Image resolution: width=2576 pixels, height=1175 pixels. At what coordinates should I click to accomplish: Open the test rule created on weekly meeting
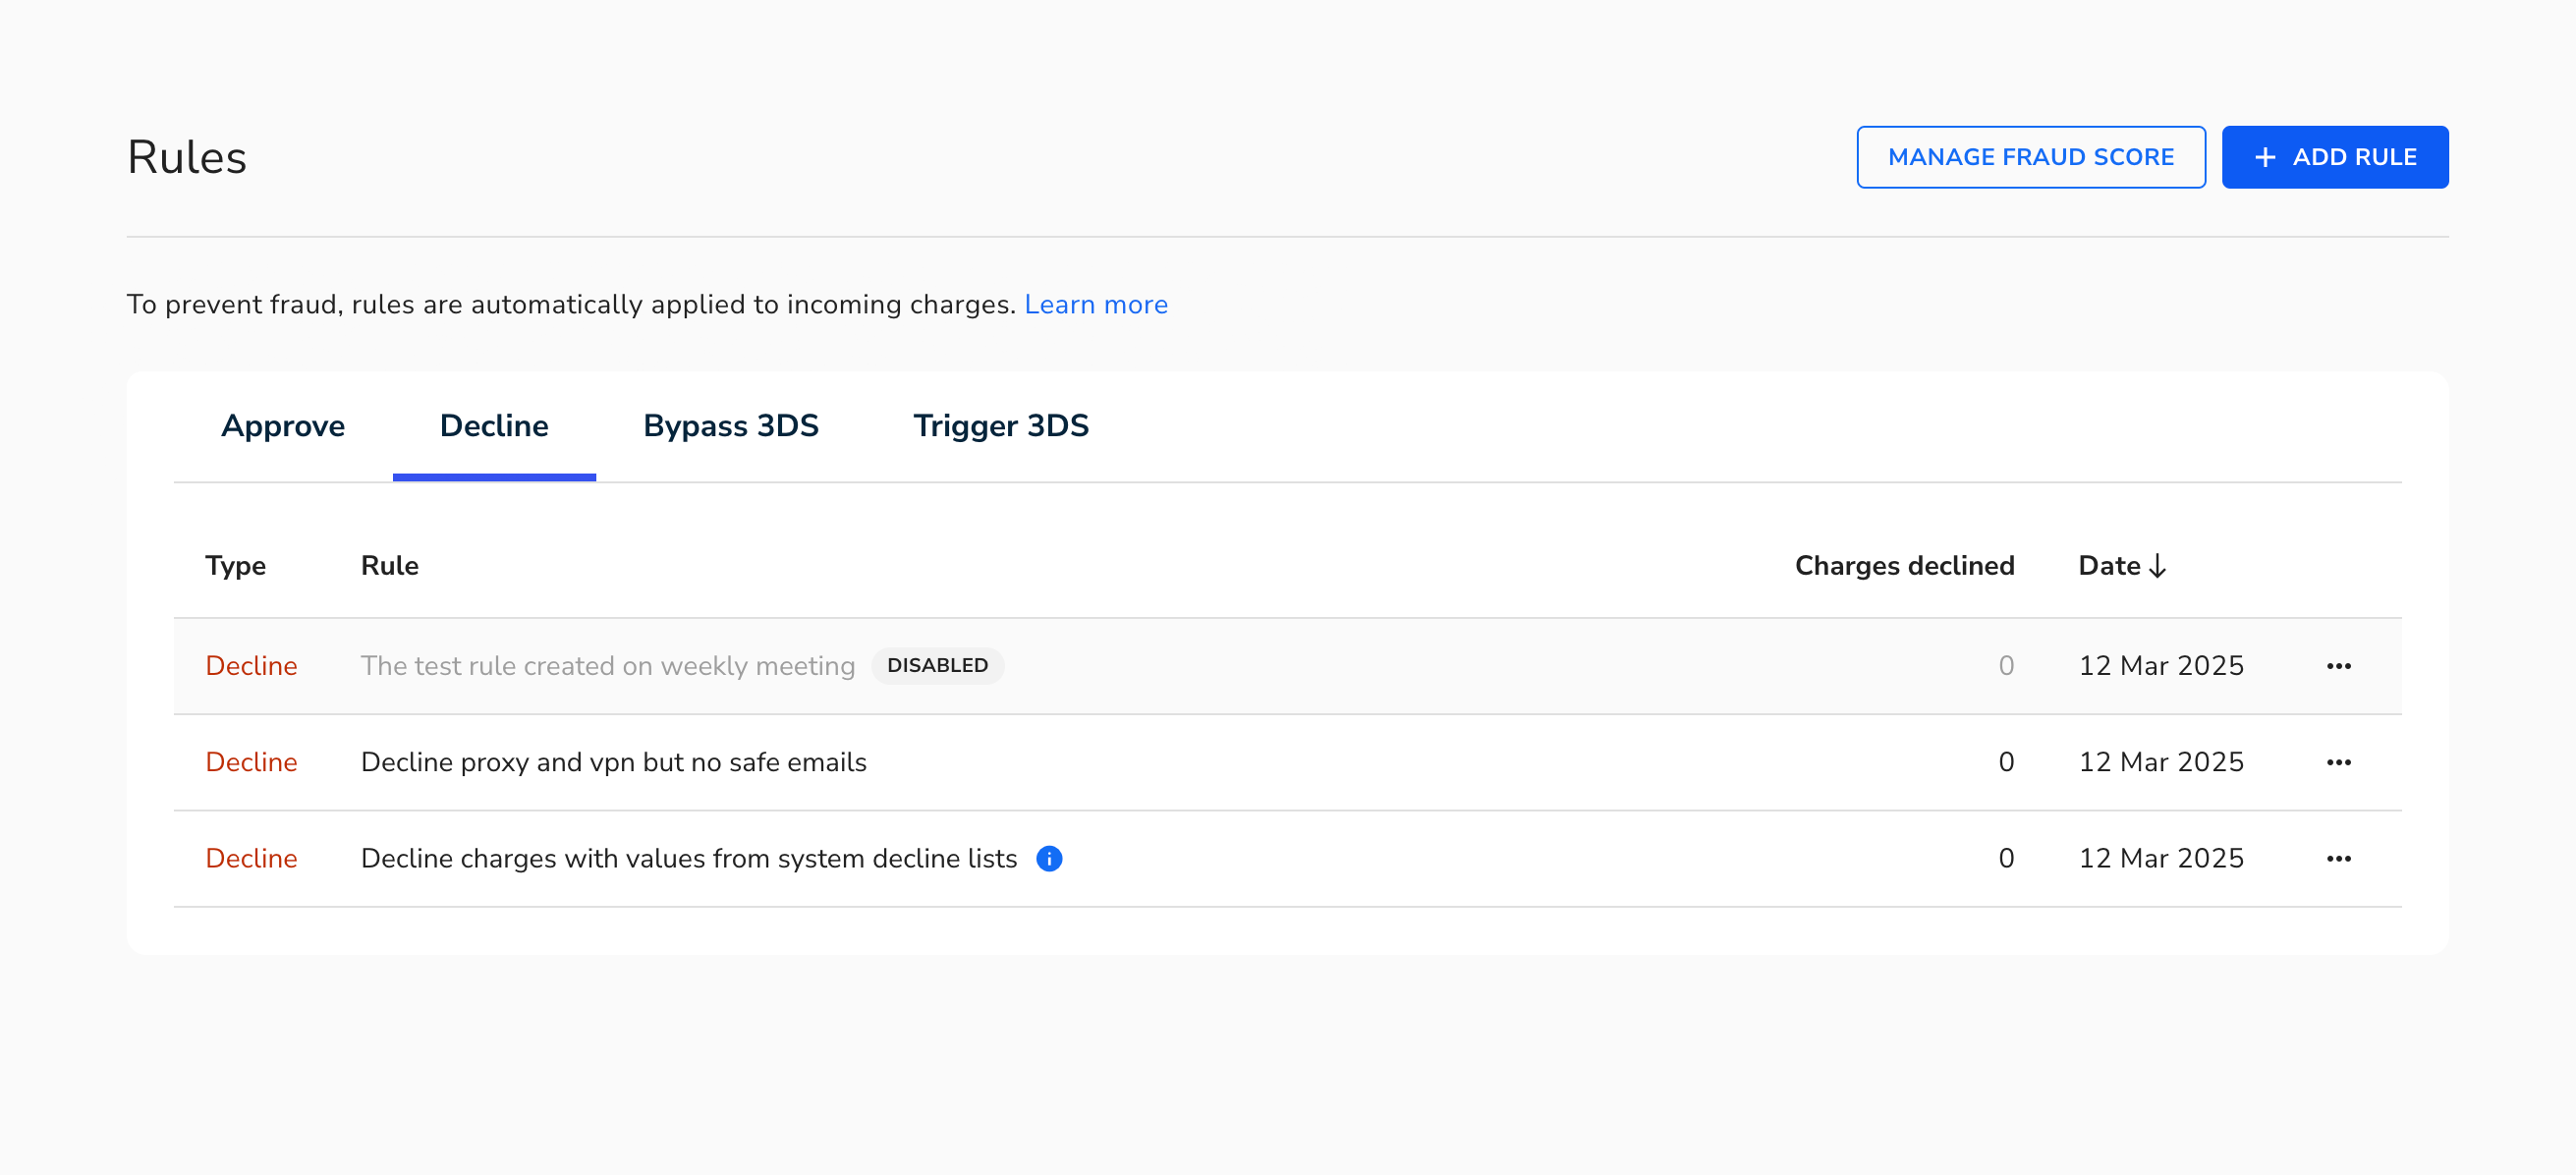608,666
